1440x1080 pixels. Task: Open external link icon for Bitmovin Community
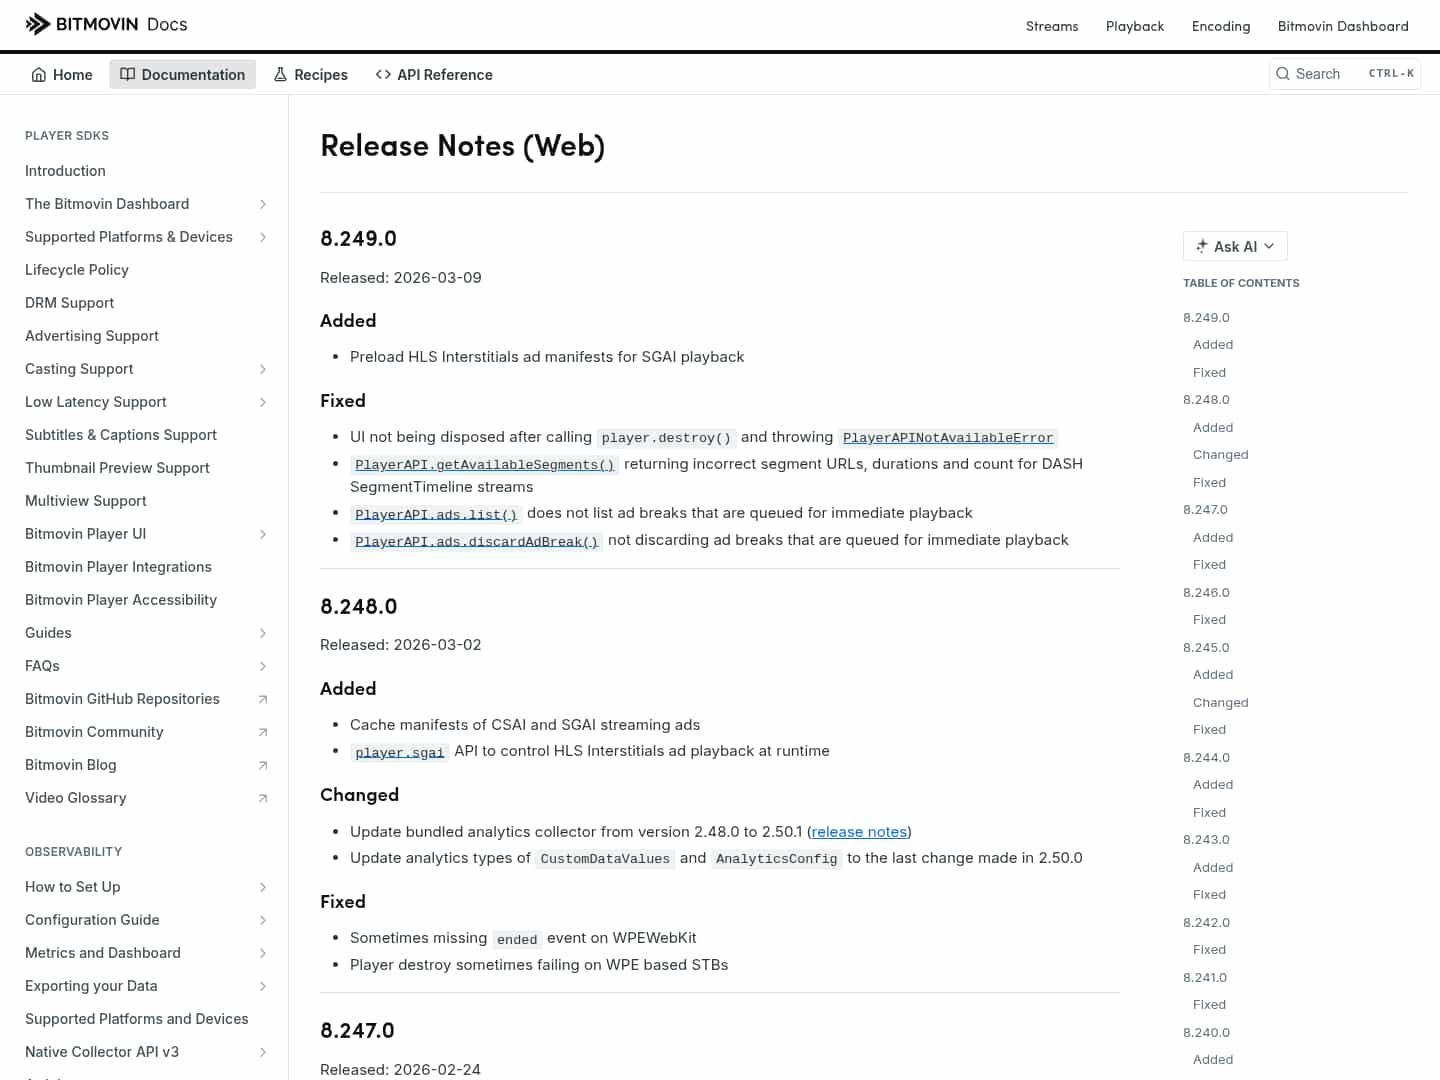point(263,732)
